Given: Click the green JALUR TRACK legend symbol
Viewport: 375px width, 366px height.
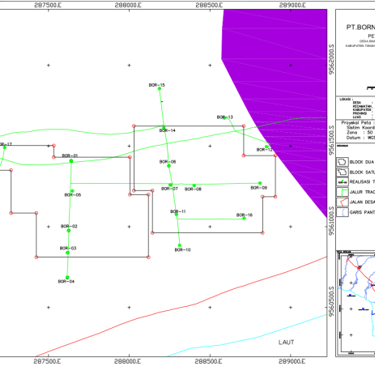Looking at the screenshot, I should (342, 192).
